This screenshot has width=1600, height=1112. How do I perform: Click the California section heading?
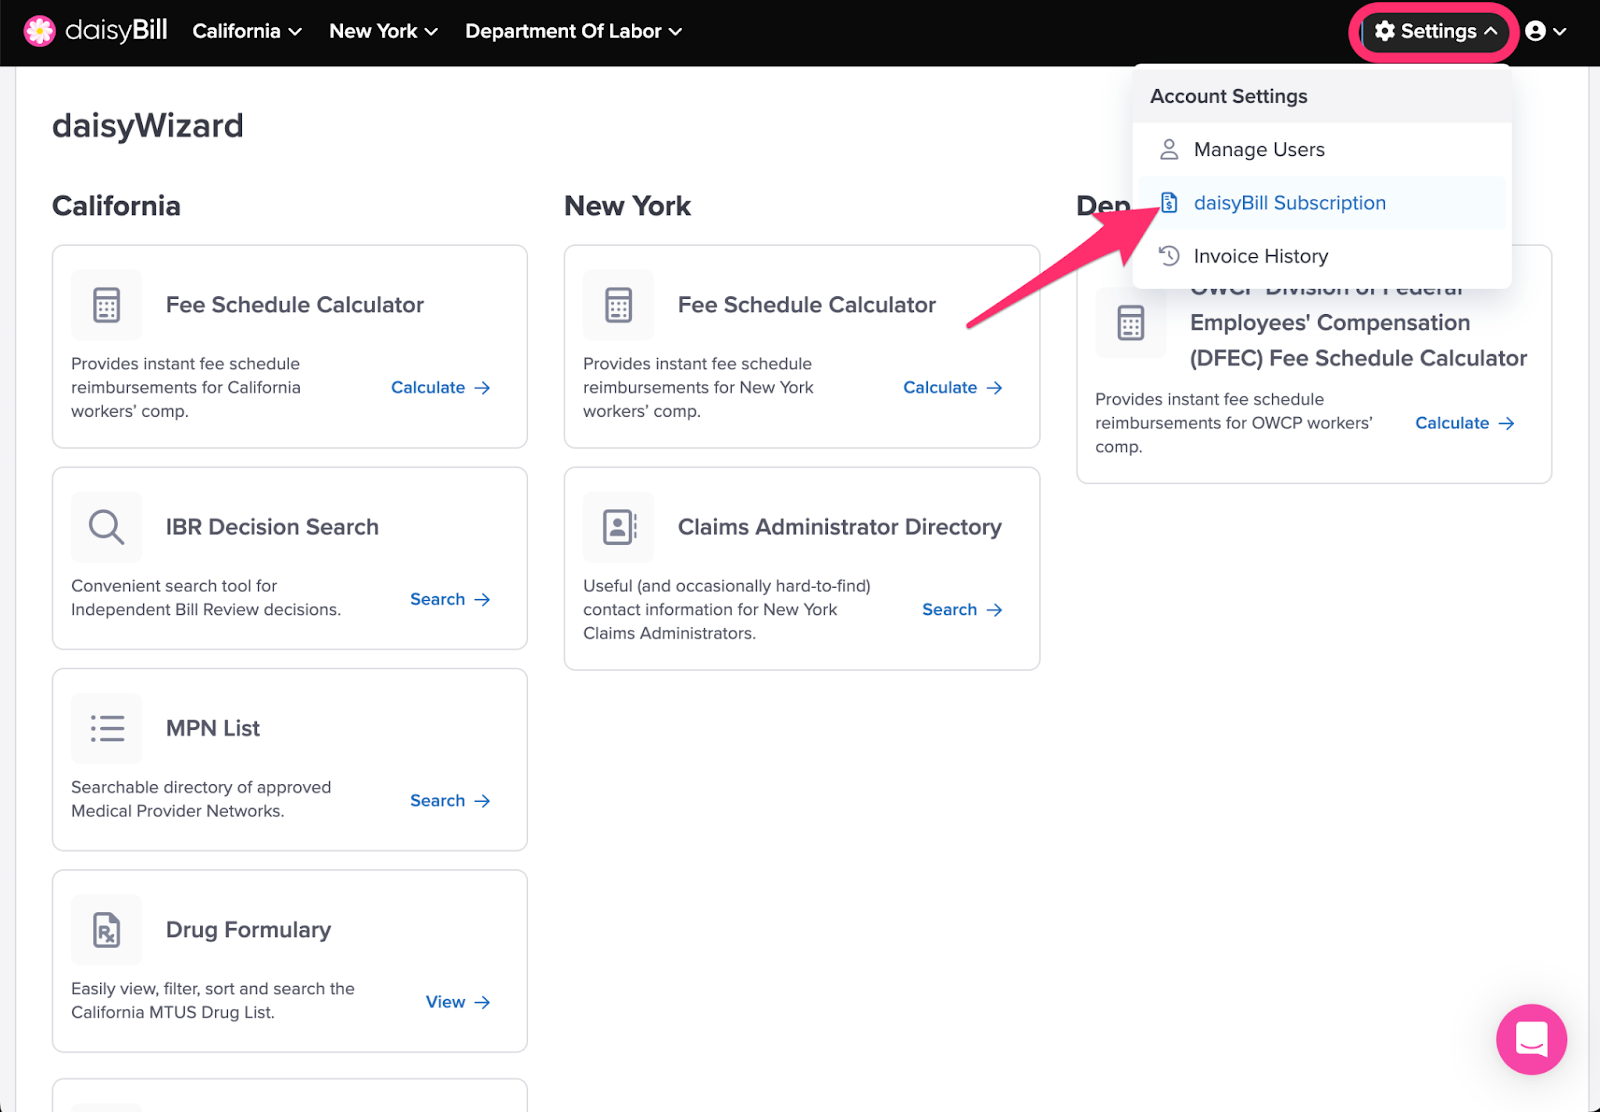[116, 206]
